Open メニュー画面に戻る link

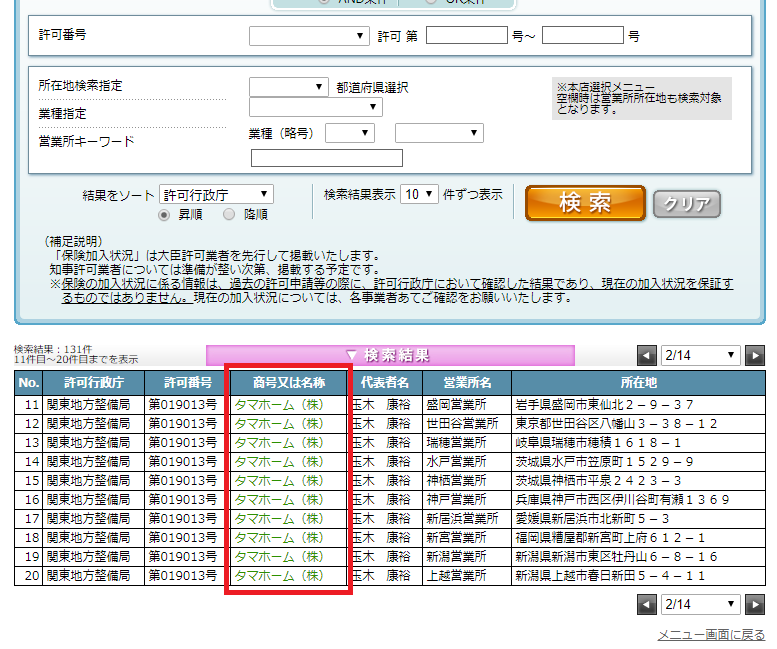pos(711,635)
